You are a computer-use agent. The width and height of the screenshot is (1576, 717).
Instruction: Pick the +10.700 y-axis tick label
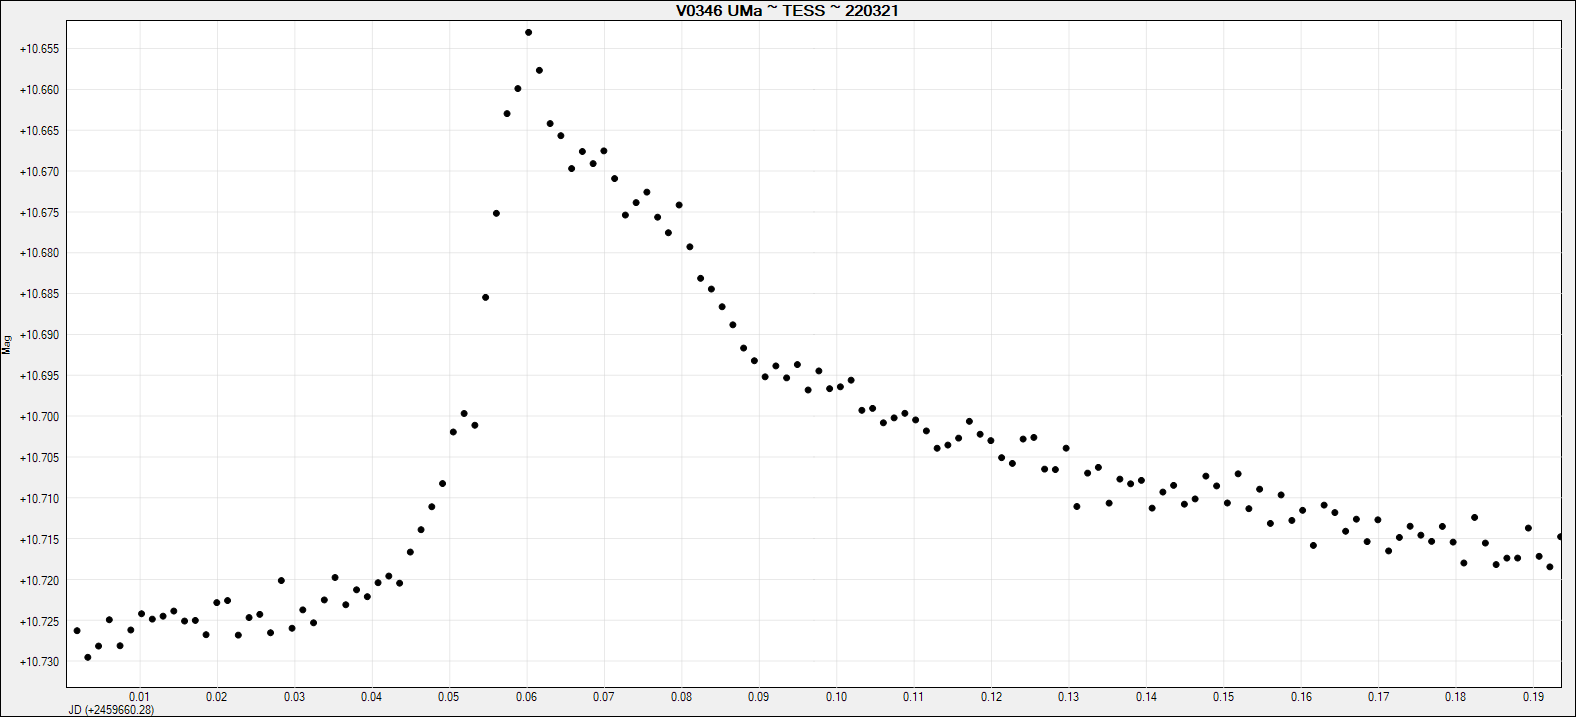(39, 417)
